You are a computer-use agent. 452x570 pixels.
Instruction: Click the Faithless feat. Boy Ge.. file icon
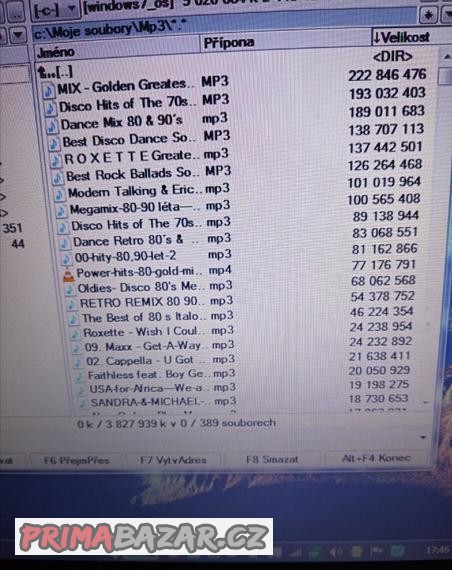click(x=80, y=376)
